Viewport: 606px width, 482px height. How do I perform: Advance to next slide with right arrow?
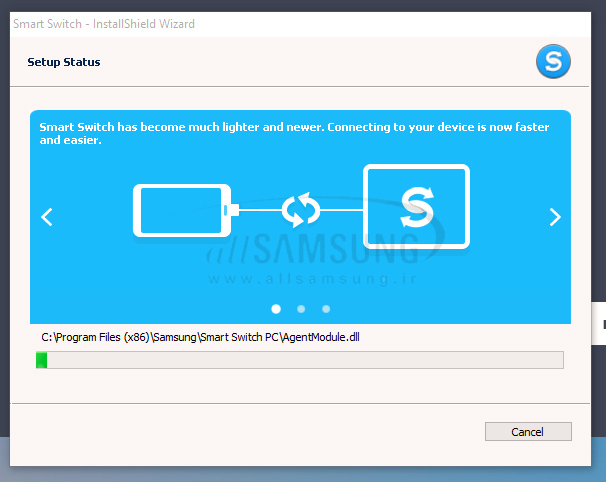[555, 217]
